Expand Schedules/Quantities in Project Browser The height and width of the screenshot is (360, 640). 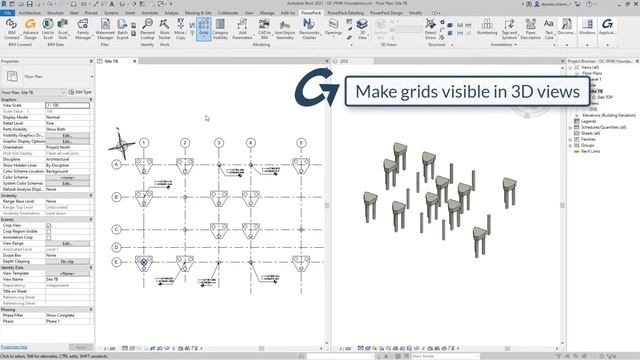[571, 128]
